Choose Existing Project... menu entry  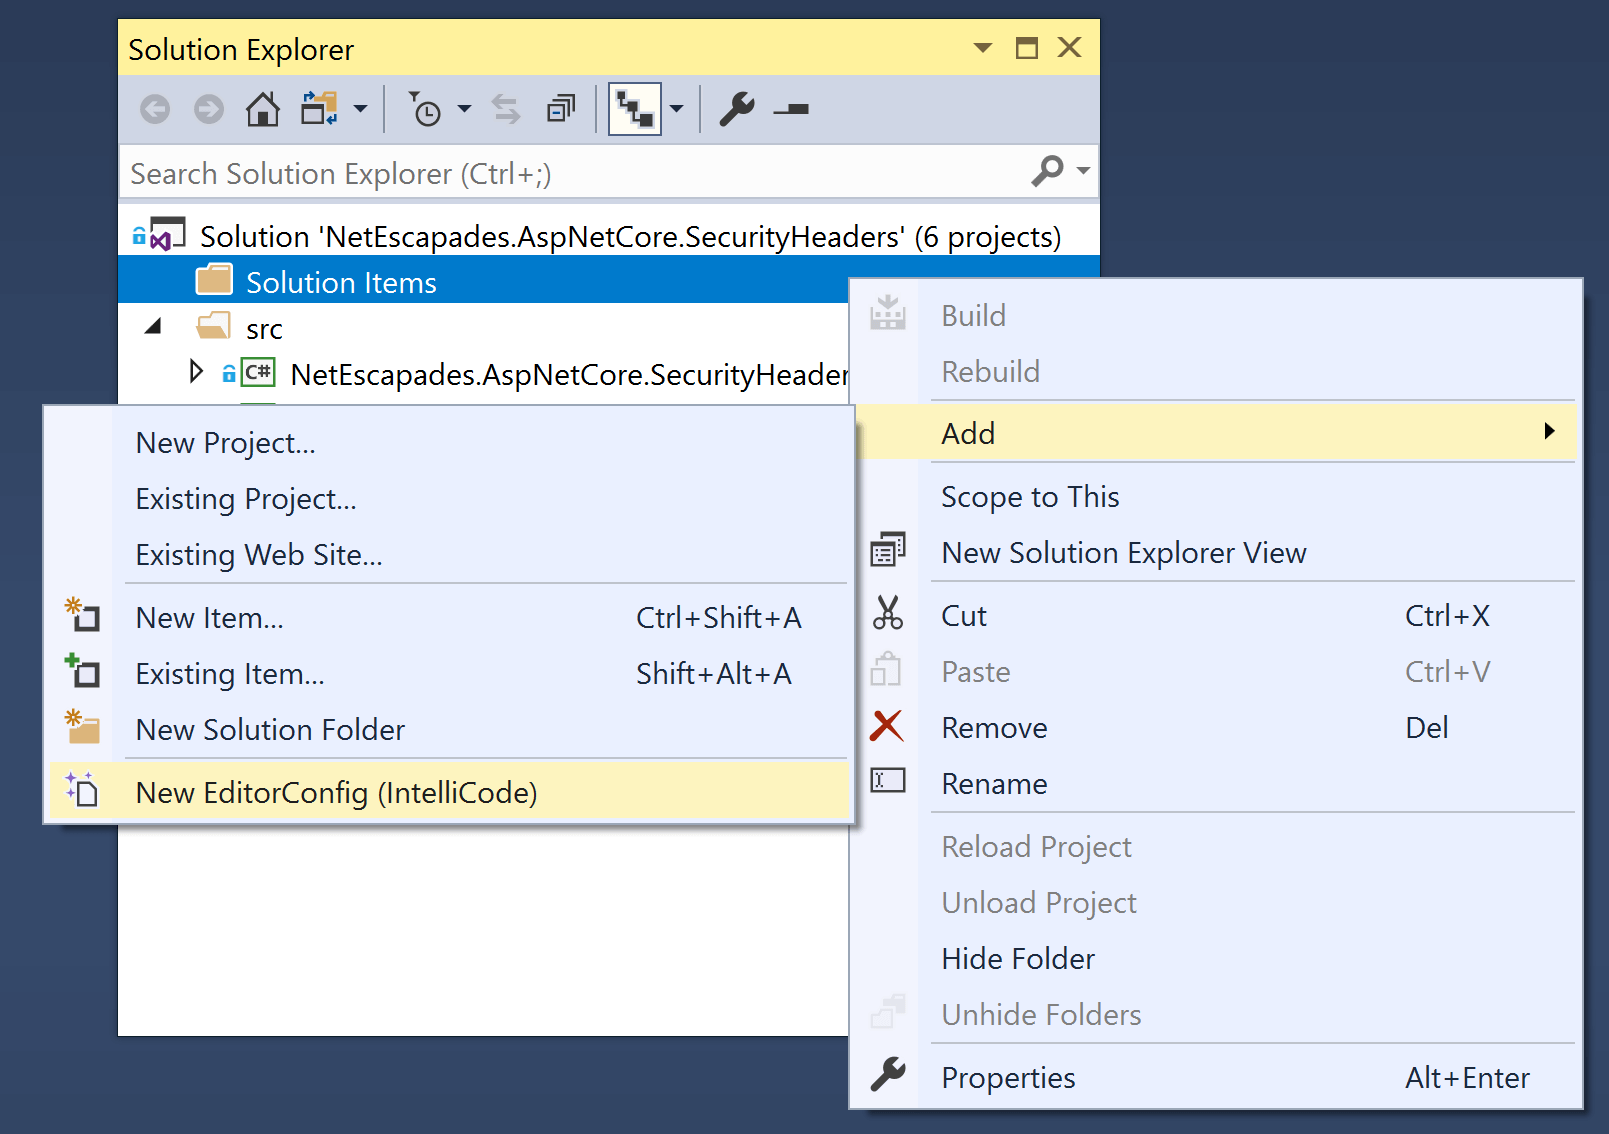(x=449, y=499)
